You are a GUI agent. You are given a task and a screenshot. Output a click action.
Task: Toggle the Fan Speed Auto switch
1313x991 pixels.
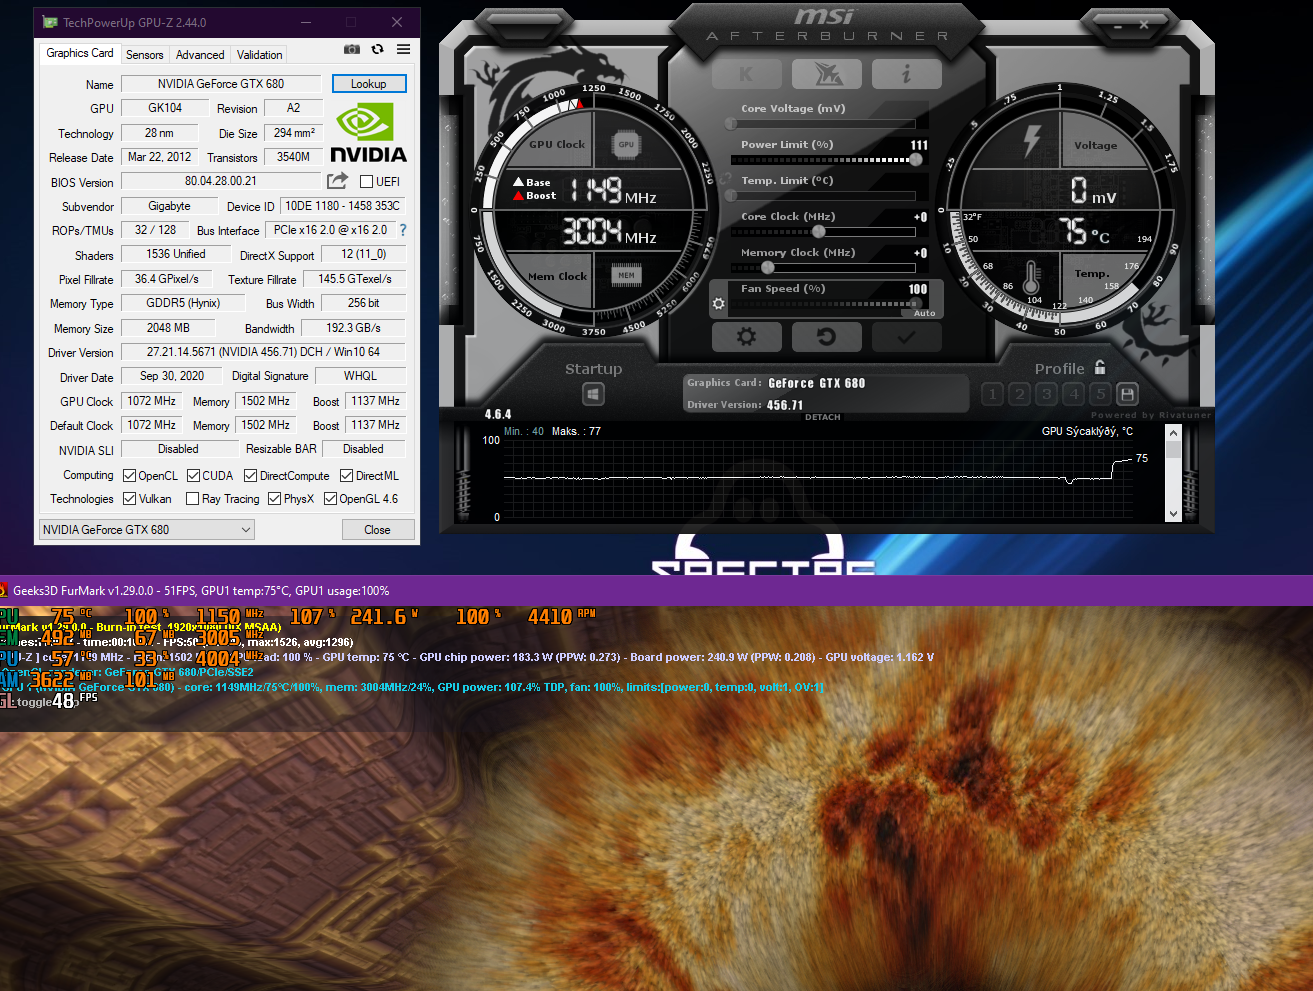[x=924, y=313]
